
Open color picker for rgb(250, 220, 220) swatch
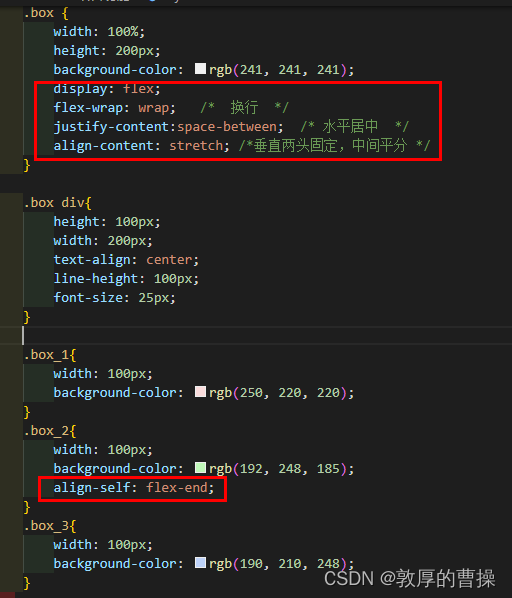point(200,392)
